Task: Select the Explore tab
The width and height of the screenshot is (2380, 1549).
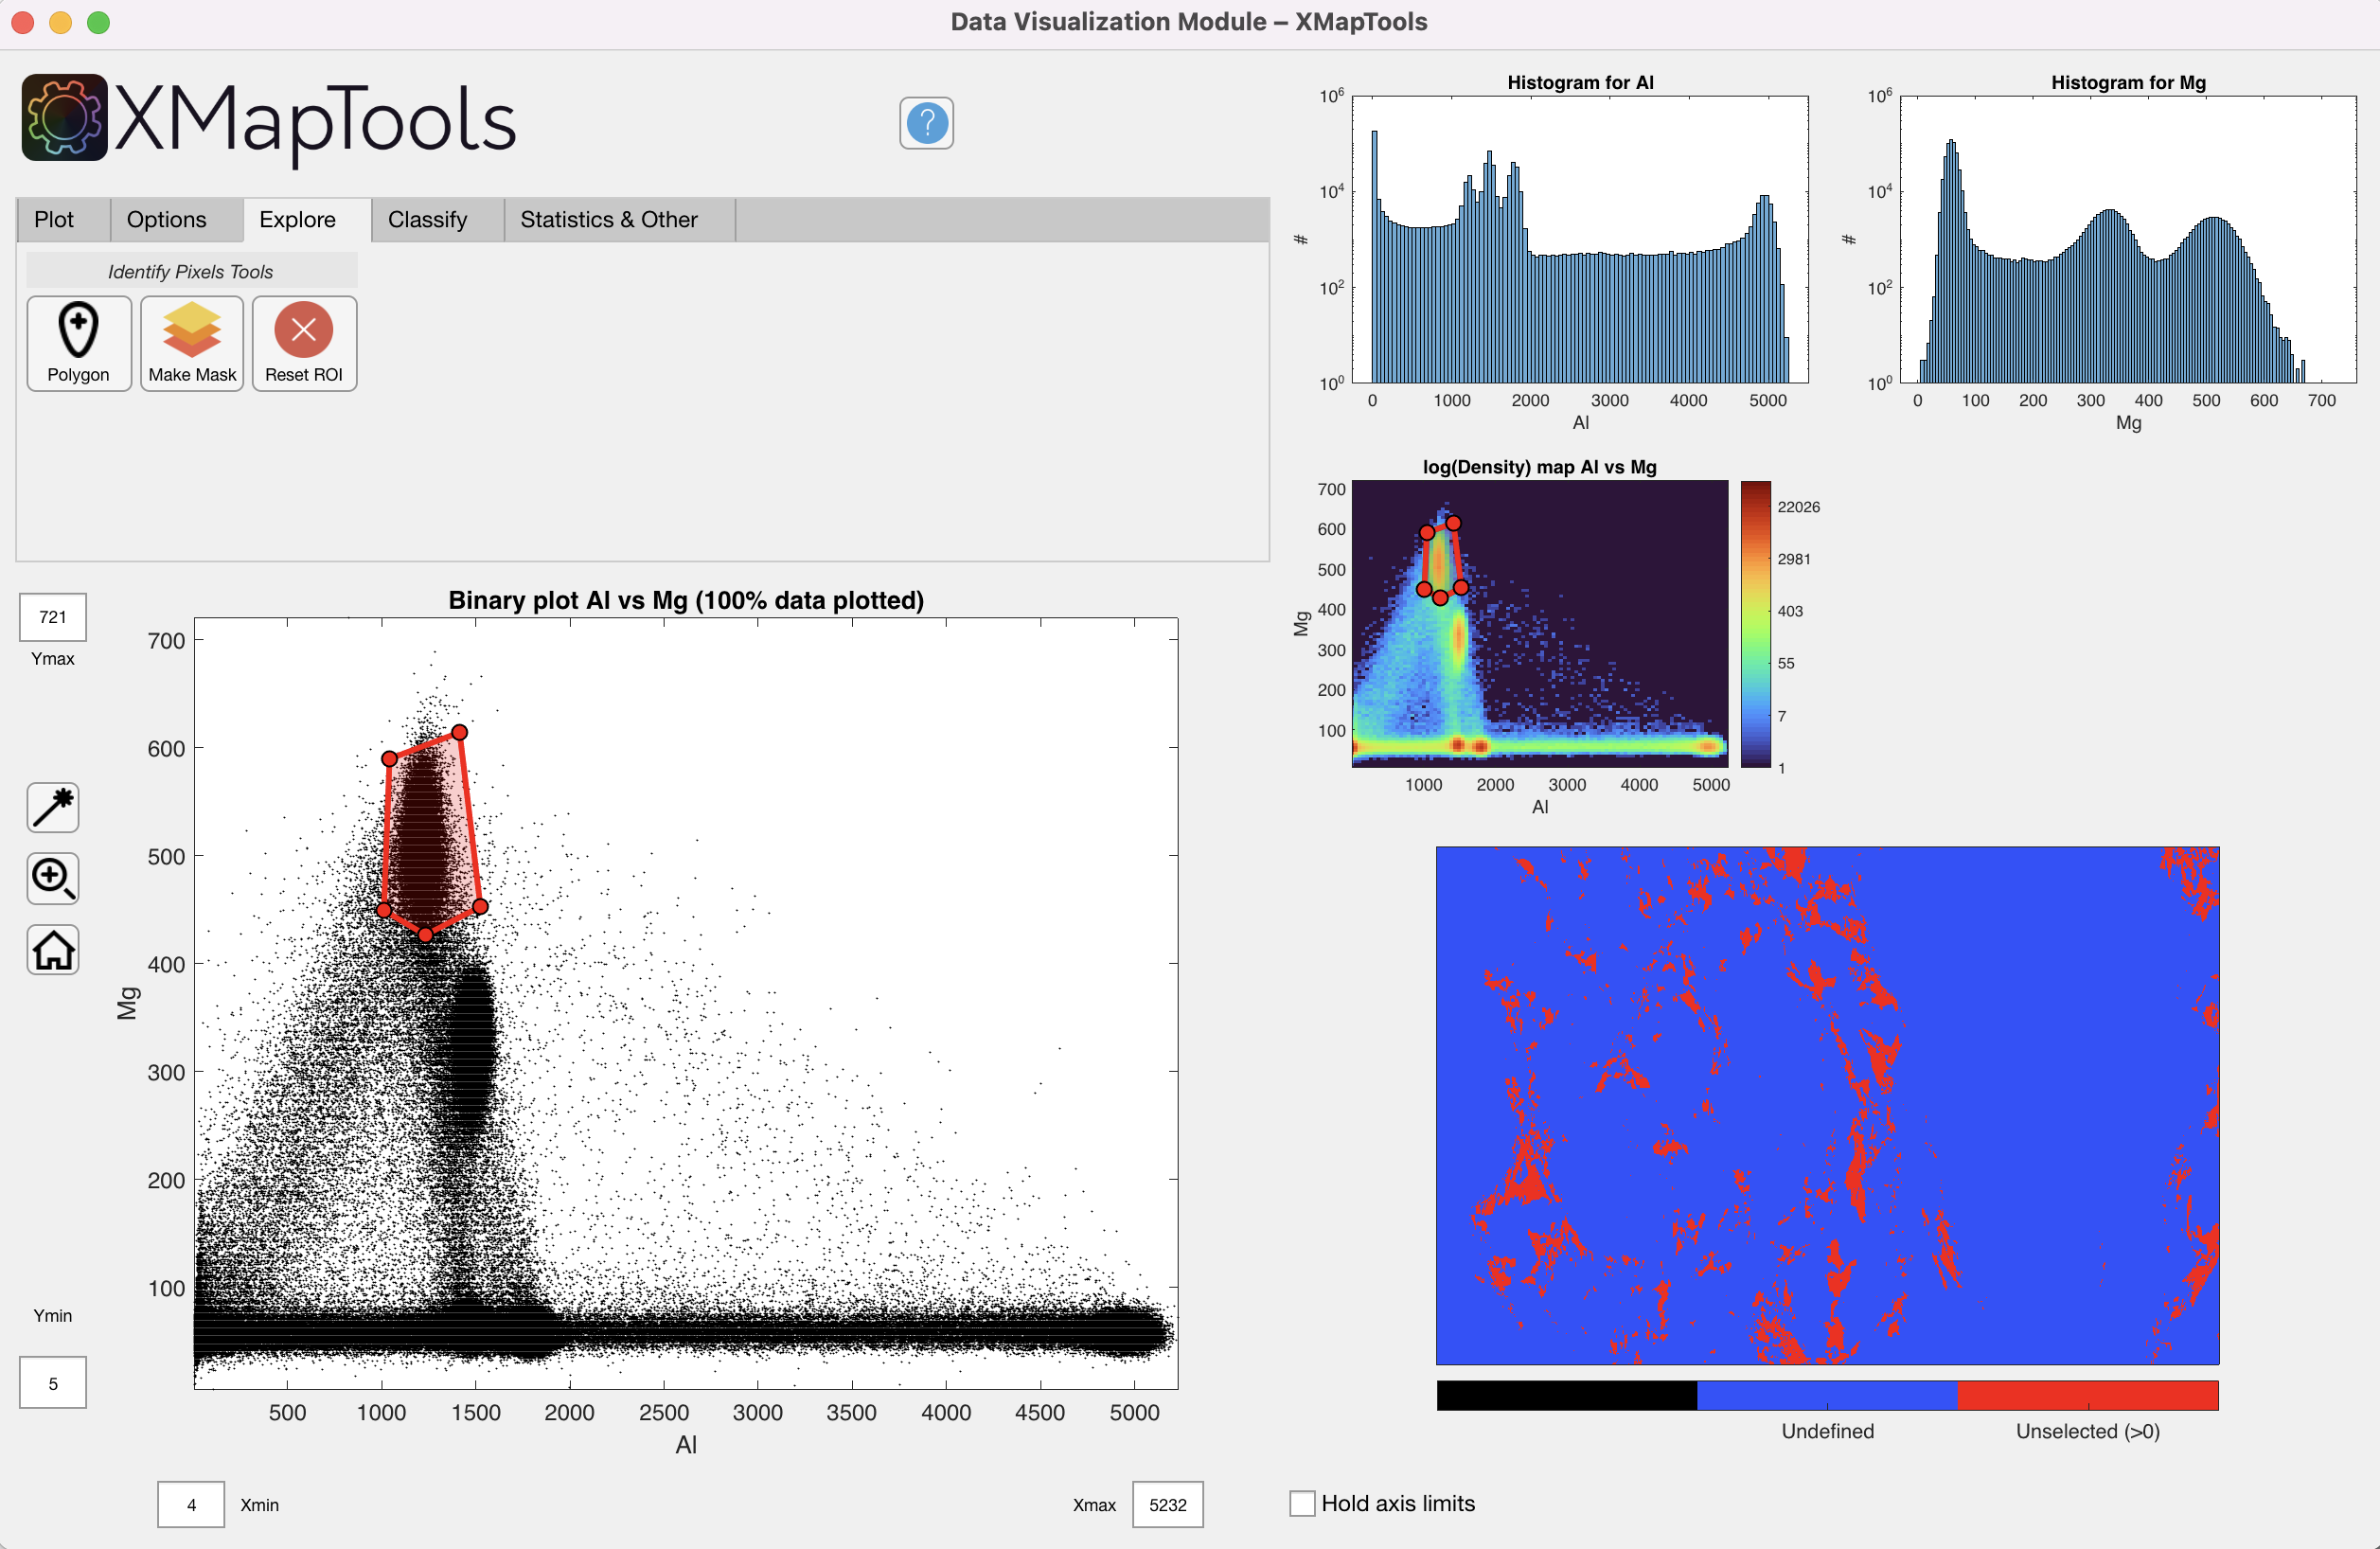Action: click(296, 219)
